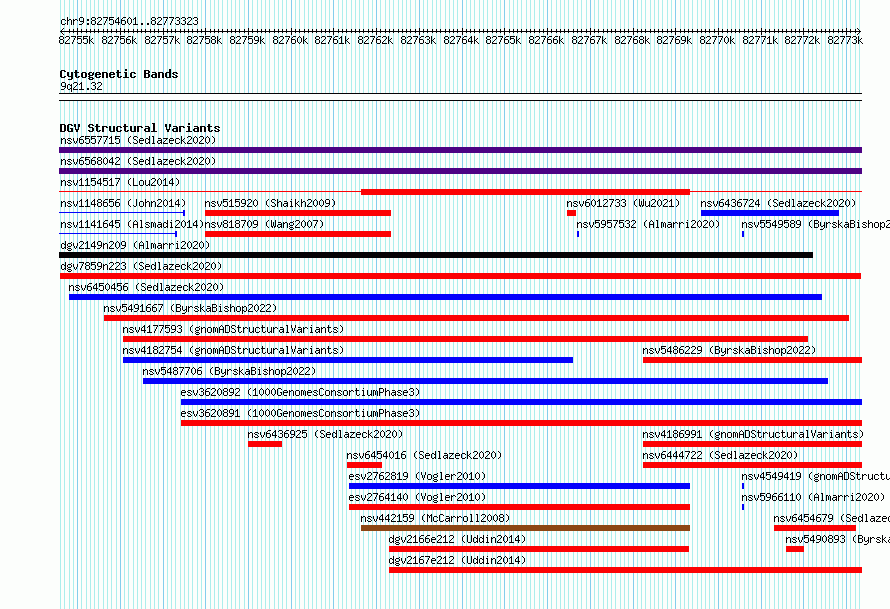
Task: Click the nsv6557715 (Sedlazeck2020) variant label
Action: (x=138, y=140)
